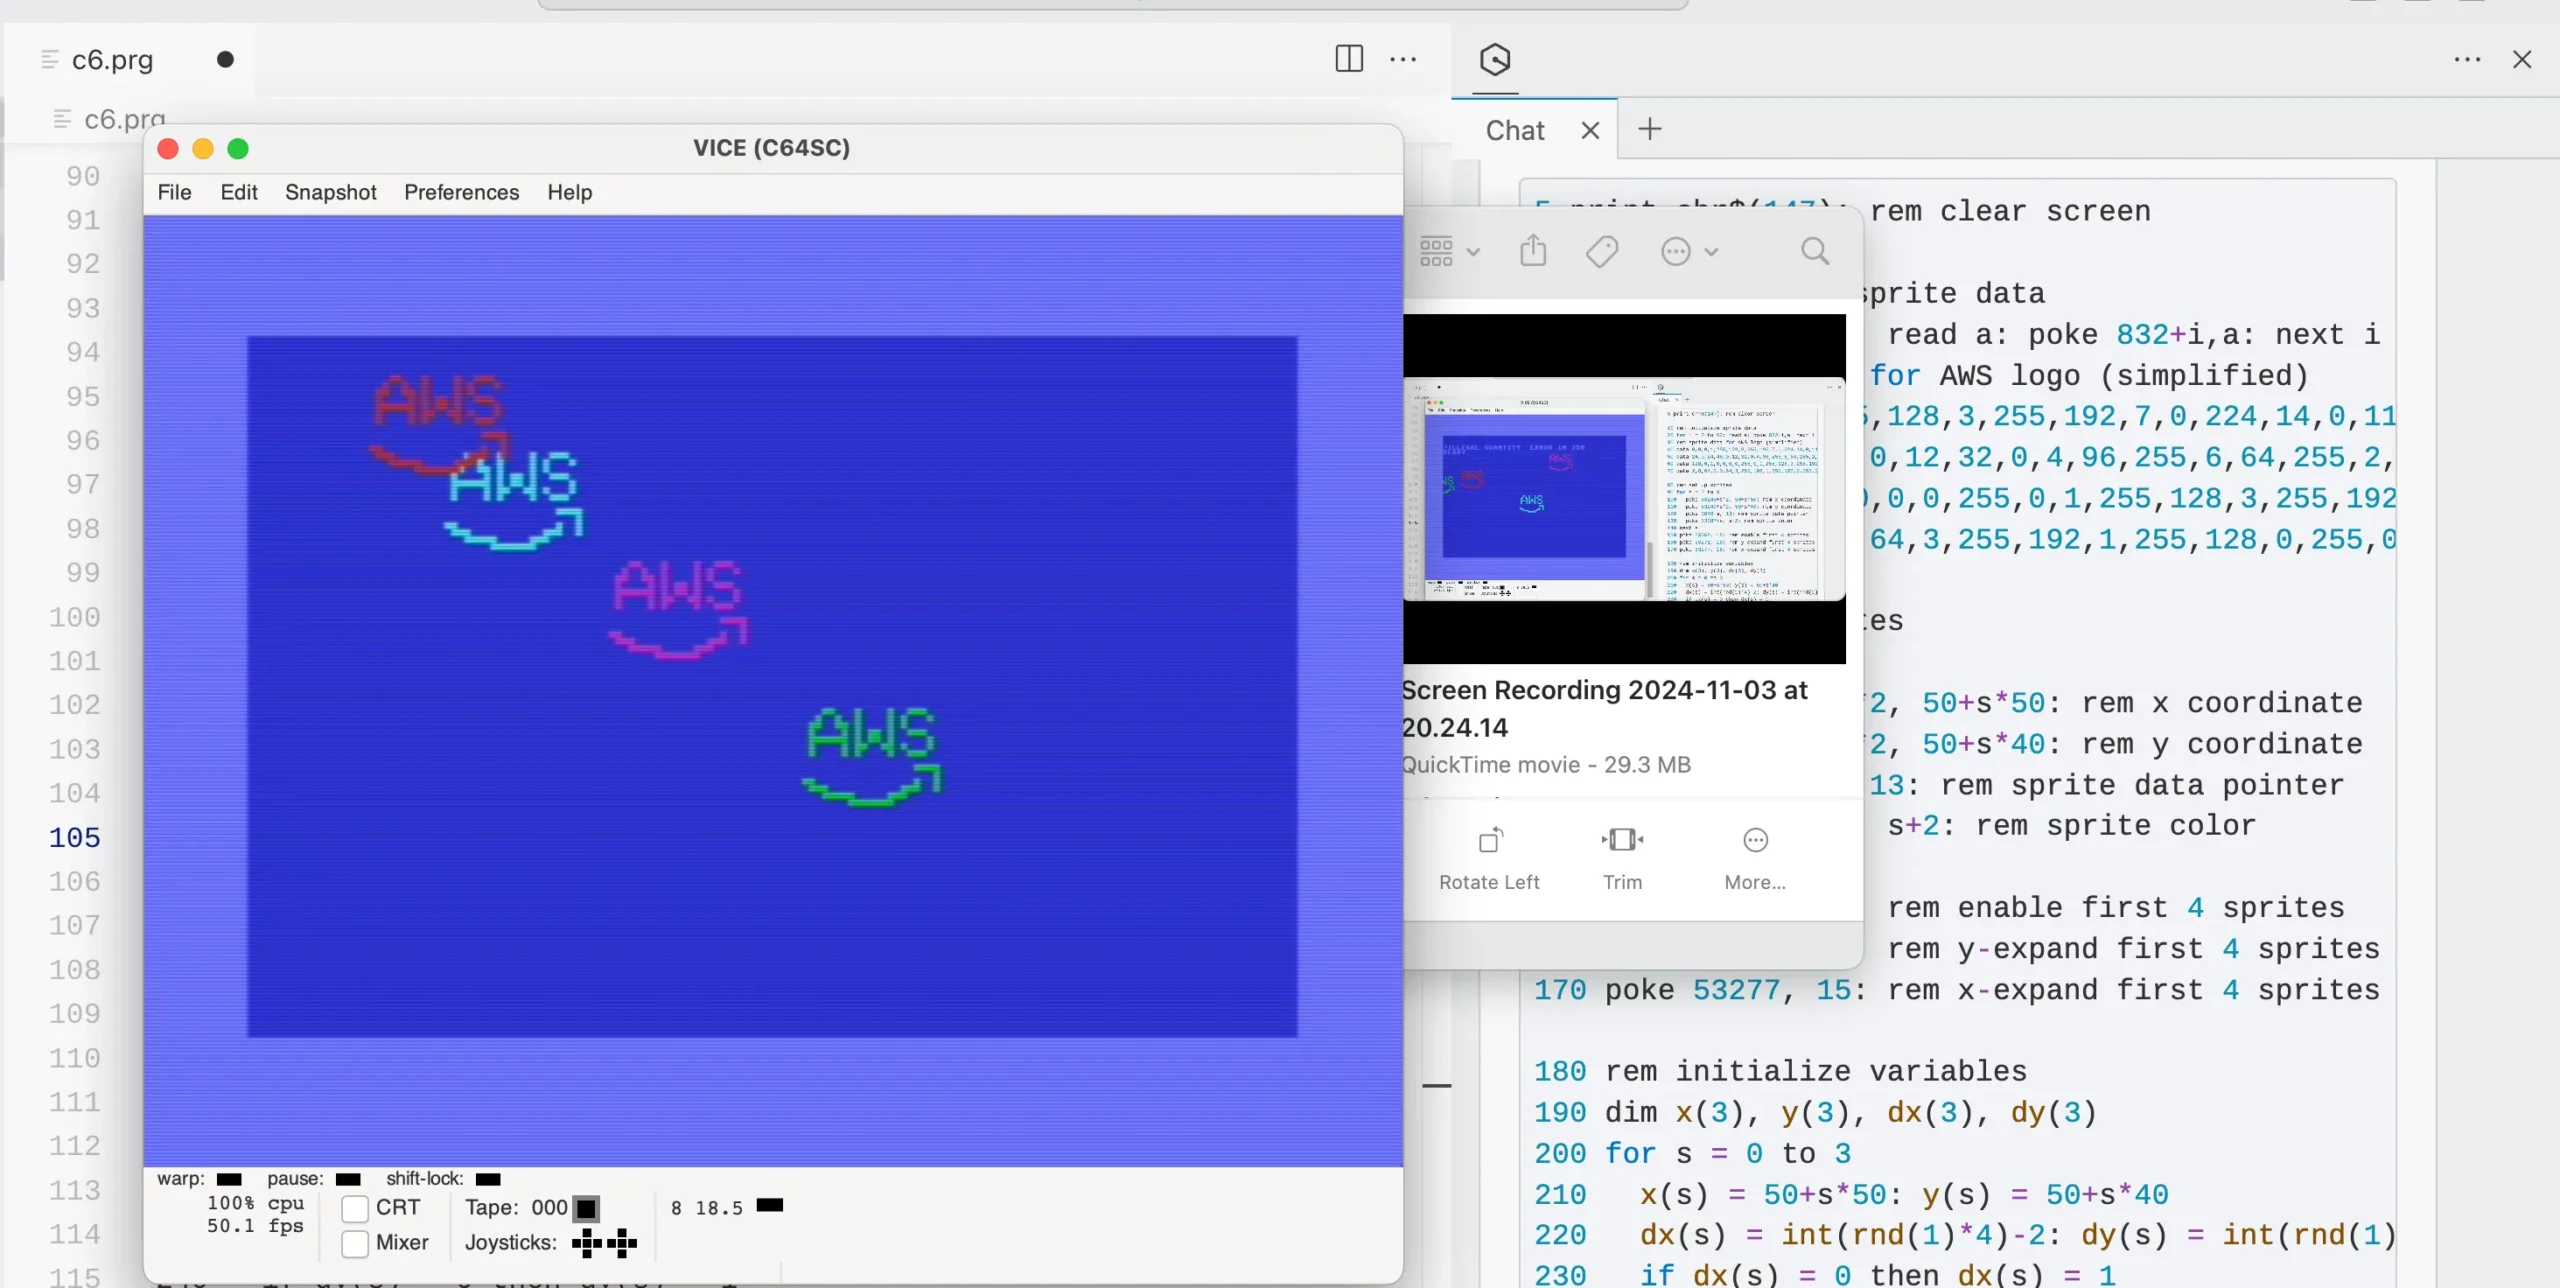Click the 'rem enable first 4 sprites' comment
Image resolution: width=2560 pixels, height=1288 pixels.
[2116, 908]
